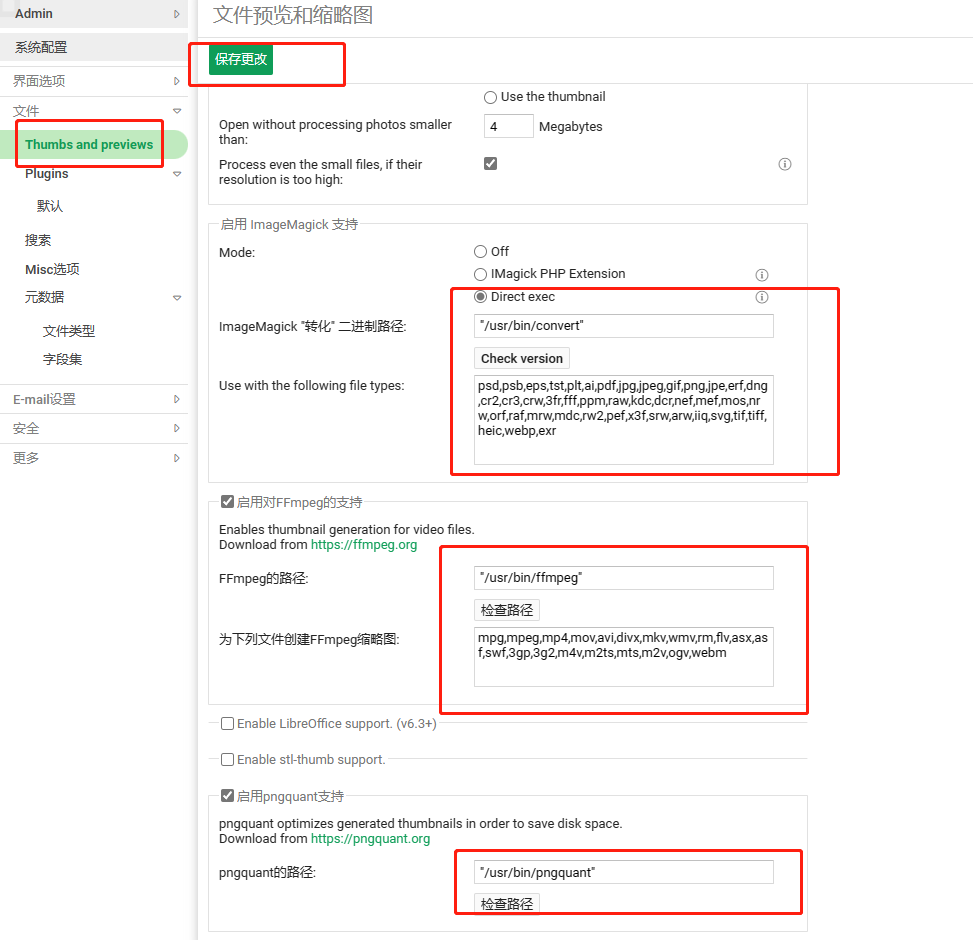Image resolution: width=973 pixels, height=940 pixels.
Task: Click 检查路径 button under pngquant path
Action: coord(507,903)
